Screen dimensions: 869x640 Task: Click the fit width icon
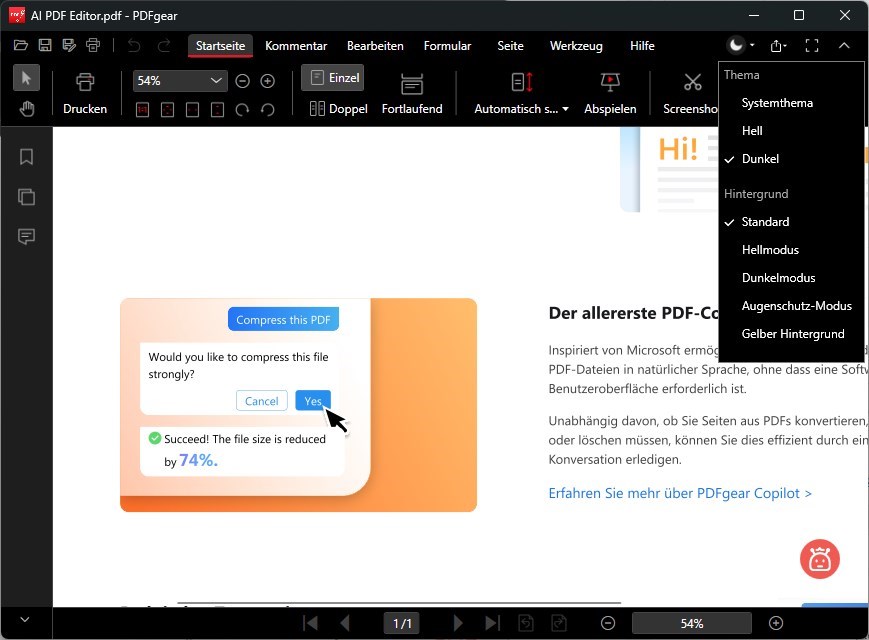192,110
